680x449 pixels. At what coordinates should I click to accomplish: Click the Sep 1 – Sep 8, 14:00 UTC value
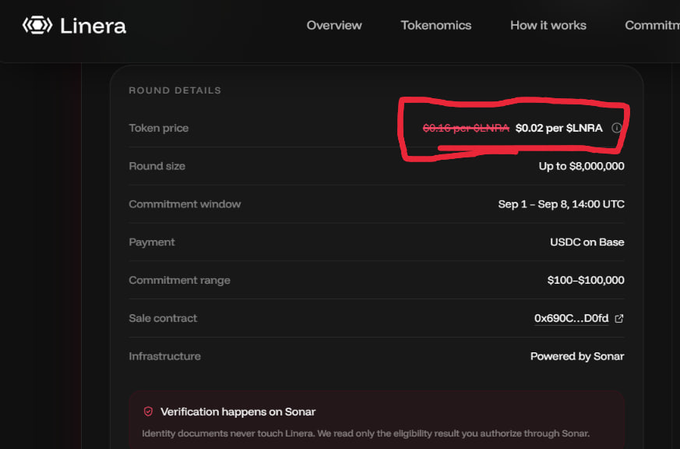click(x=561, y=204)
